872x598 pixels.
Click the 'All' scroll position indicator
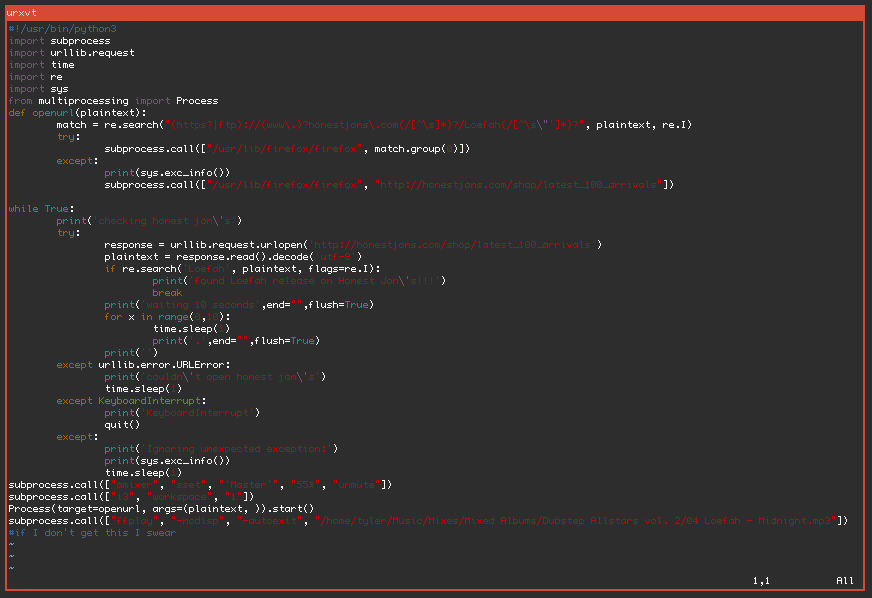[x=845, y=581]
